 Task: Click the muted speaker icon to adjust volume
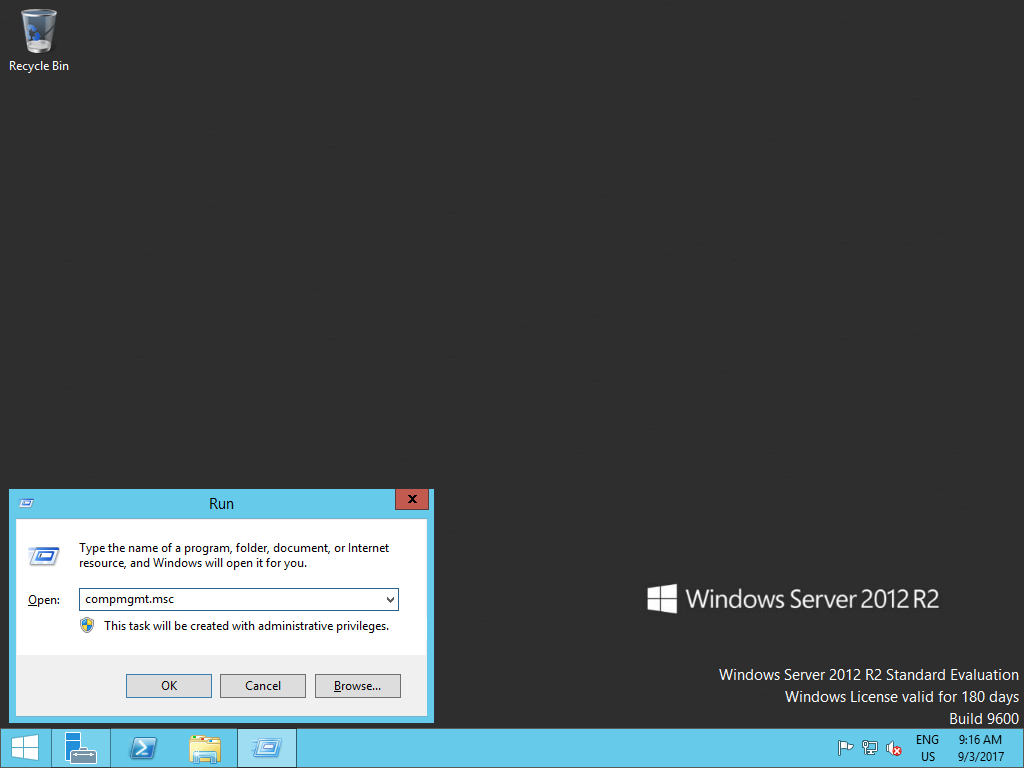(893, 749)
